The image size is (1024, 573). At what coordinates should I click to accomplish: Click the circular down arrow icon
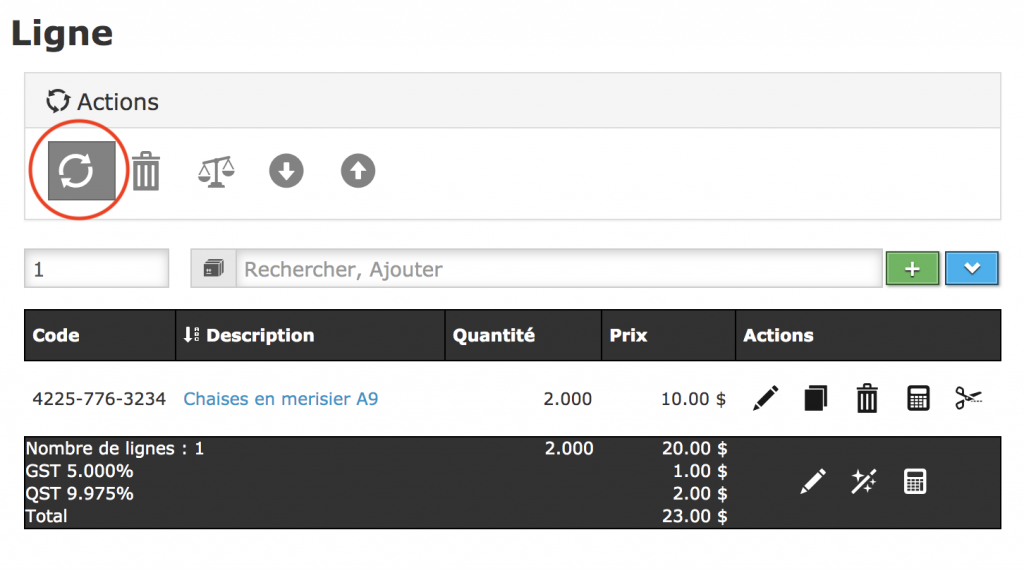click(x=286, y=172)
